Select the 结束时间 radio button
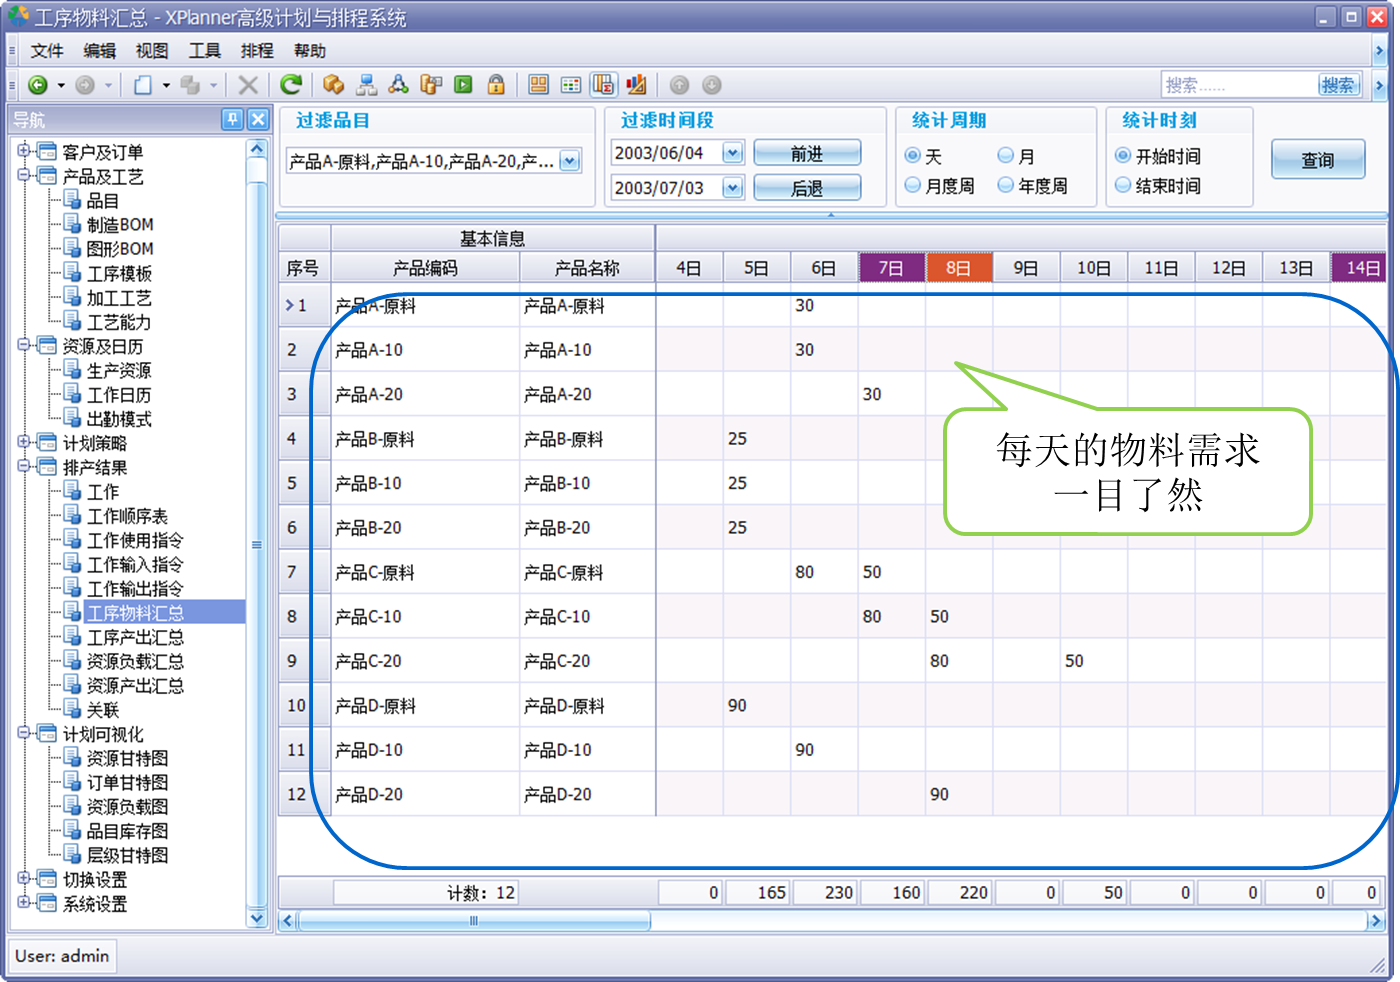The height and width of the screenshot is (982, 1400). pos(1123,185)
